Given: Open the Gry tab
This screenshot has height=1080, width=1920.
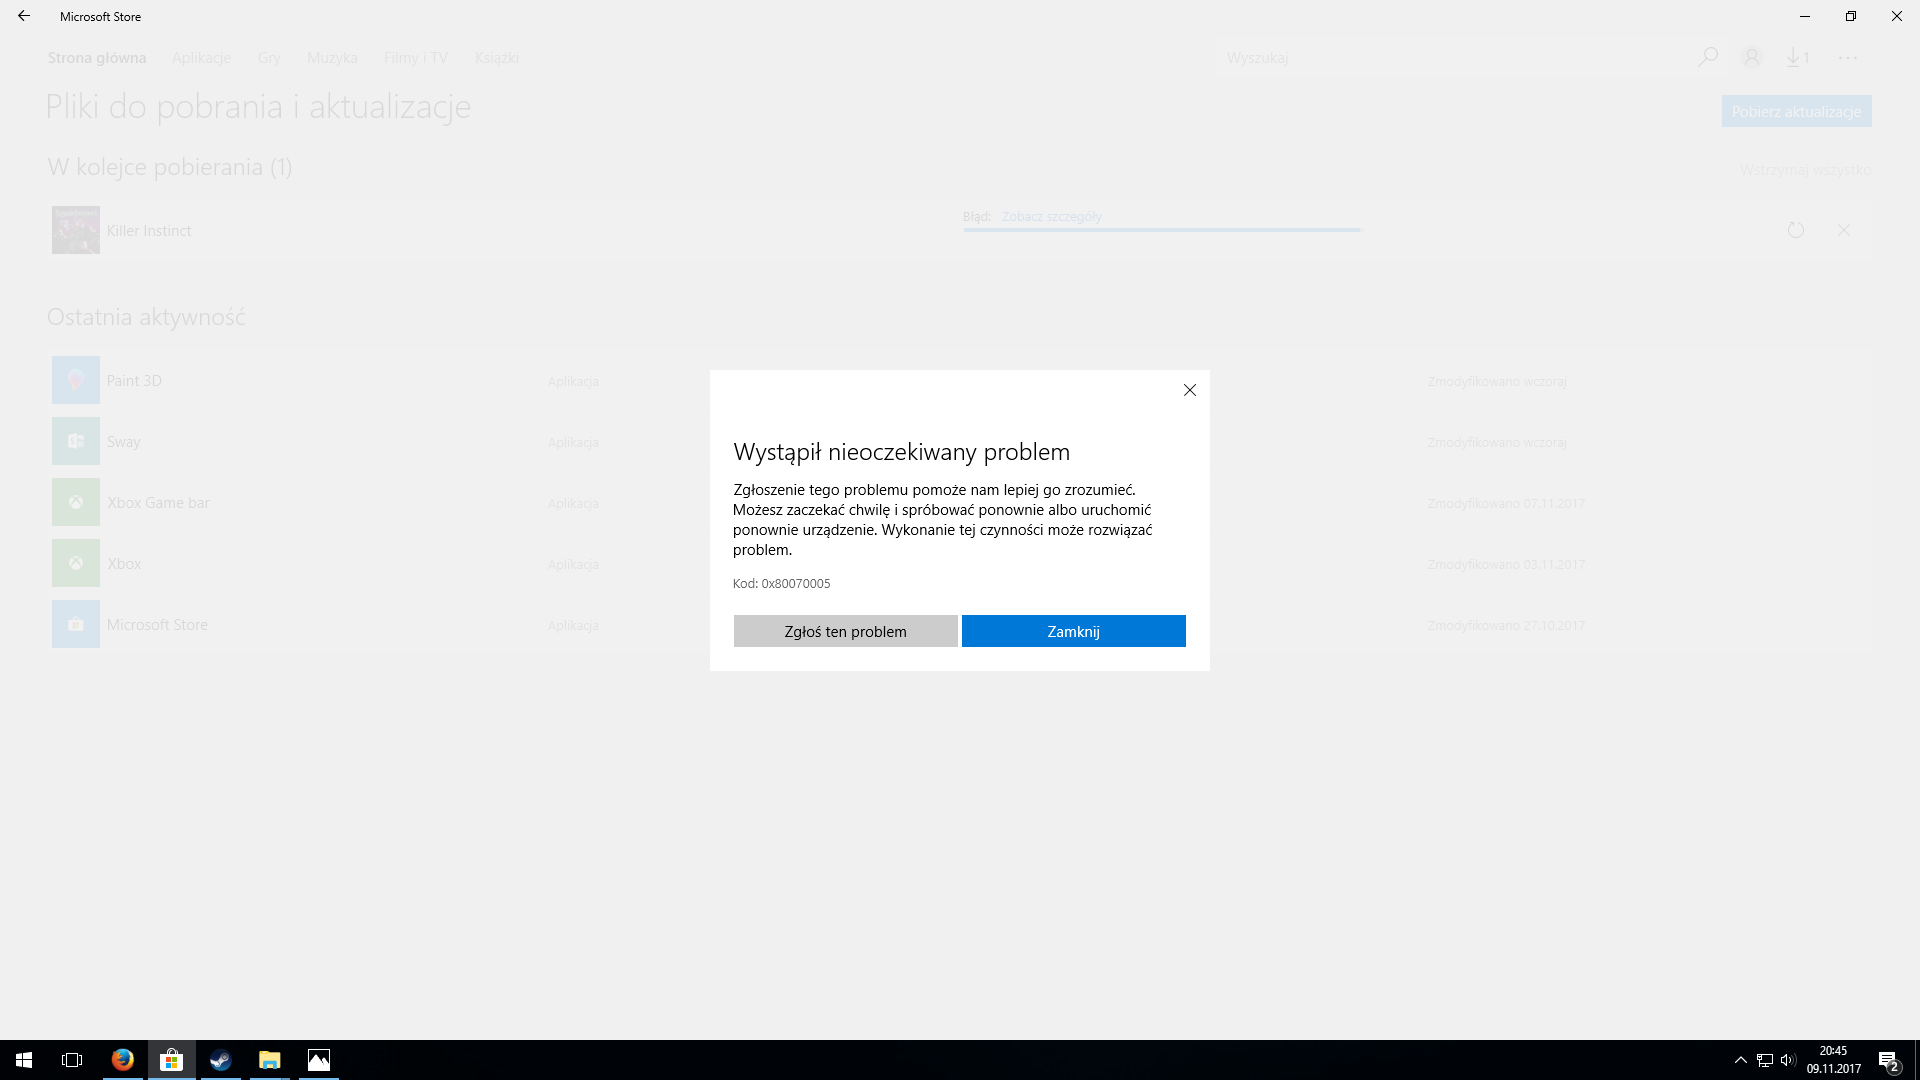Looking at the screenshot, I should click(268, 57).
